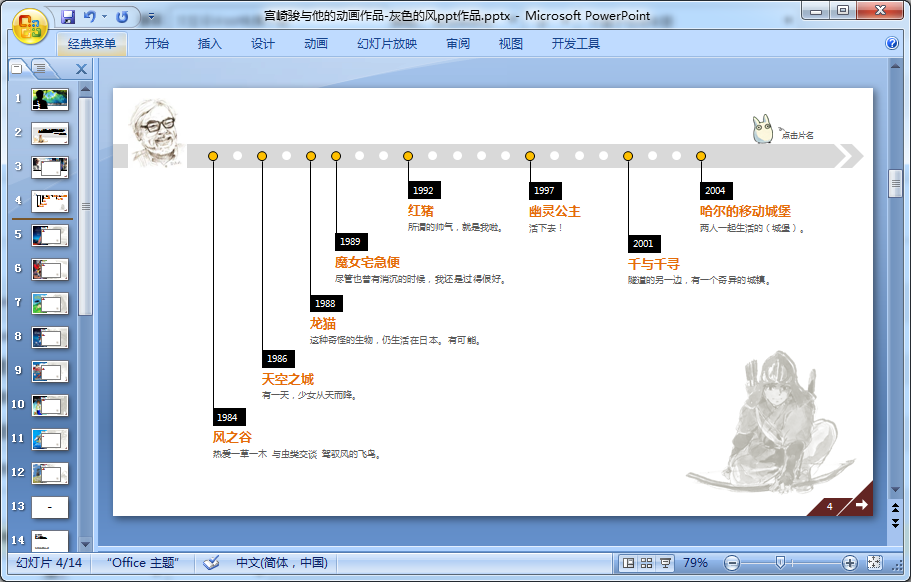Viewport: 911px width, 582px height.
Task: Click the 风之谷 title text
Action: (x=232, y=437)
